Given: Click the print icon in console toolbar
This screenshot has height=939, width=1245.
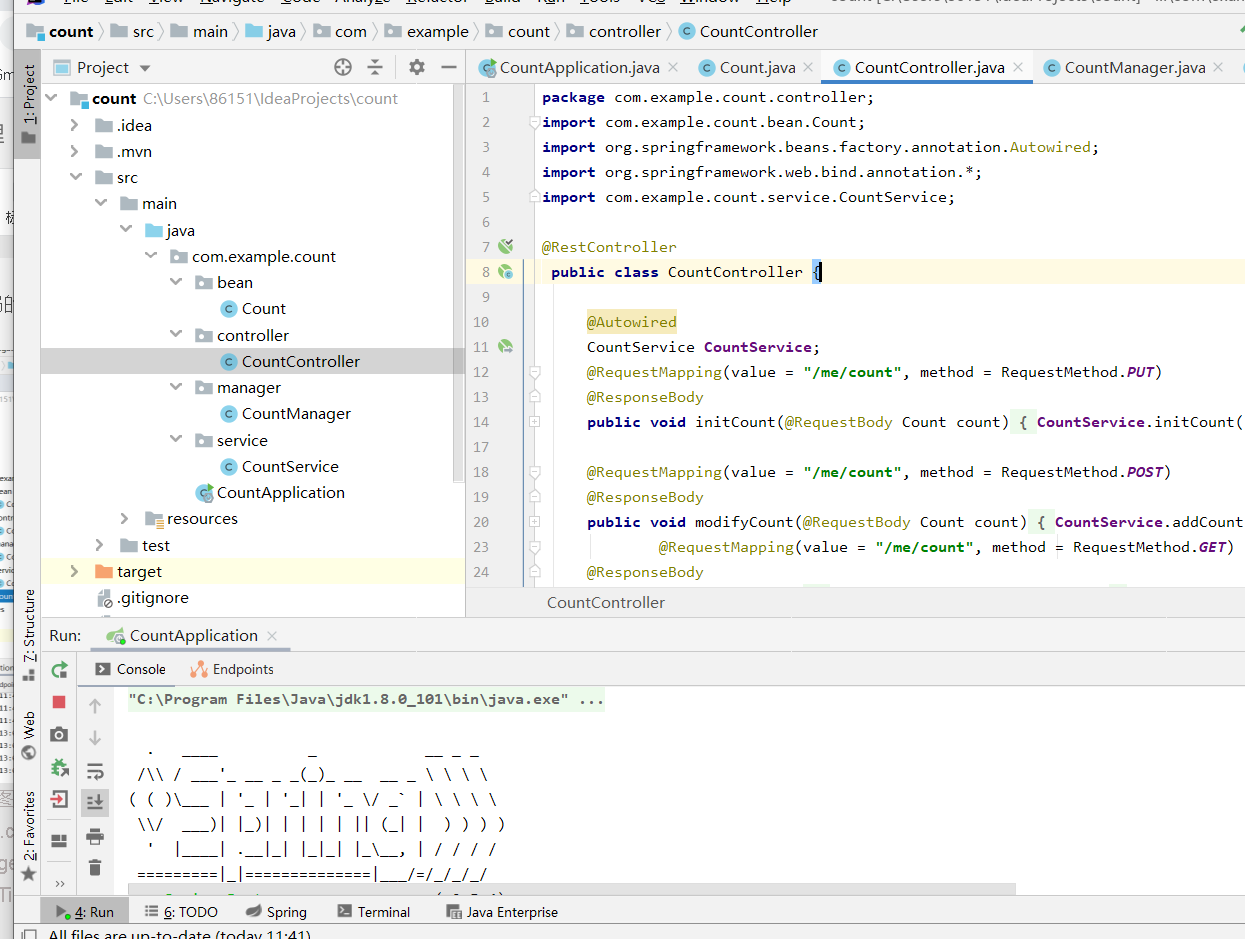Looking at the screenshot, I should coord(95,836).
